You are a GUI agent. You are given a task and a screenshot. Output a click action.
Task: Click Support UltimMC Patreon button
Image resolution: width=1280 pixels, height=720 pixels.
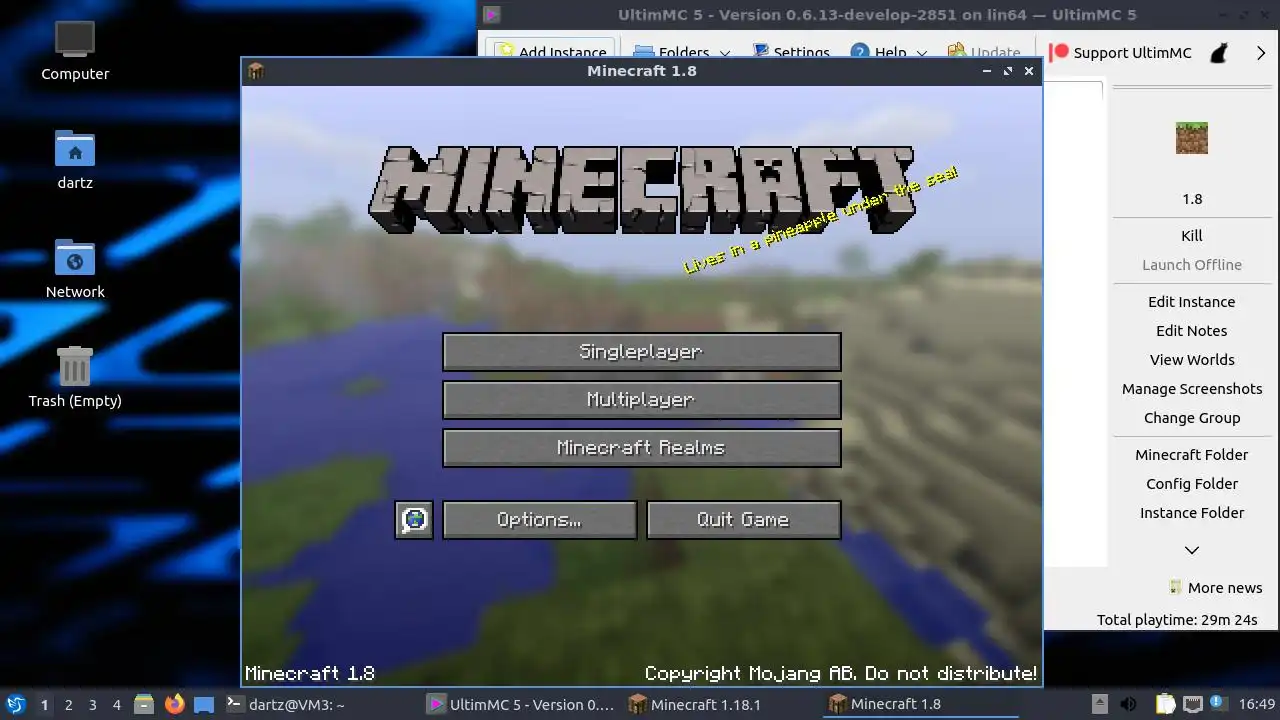point(1120,53)
